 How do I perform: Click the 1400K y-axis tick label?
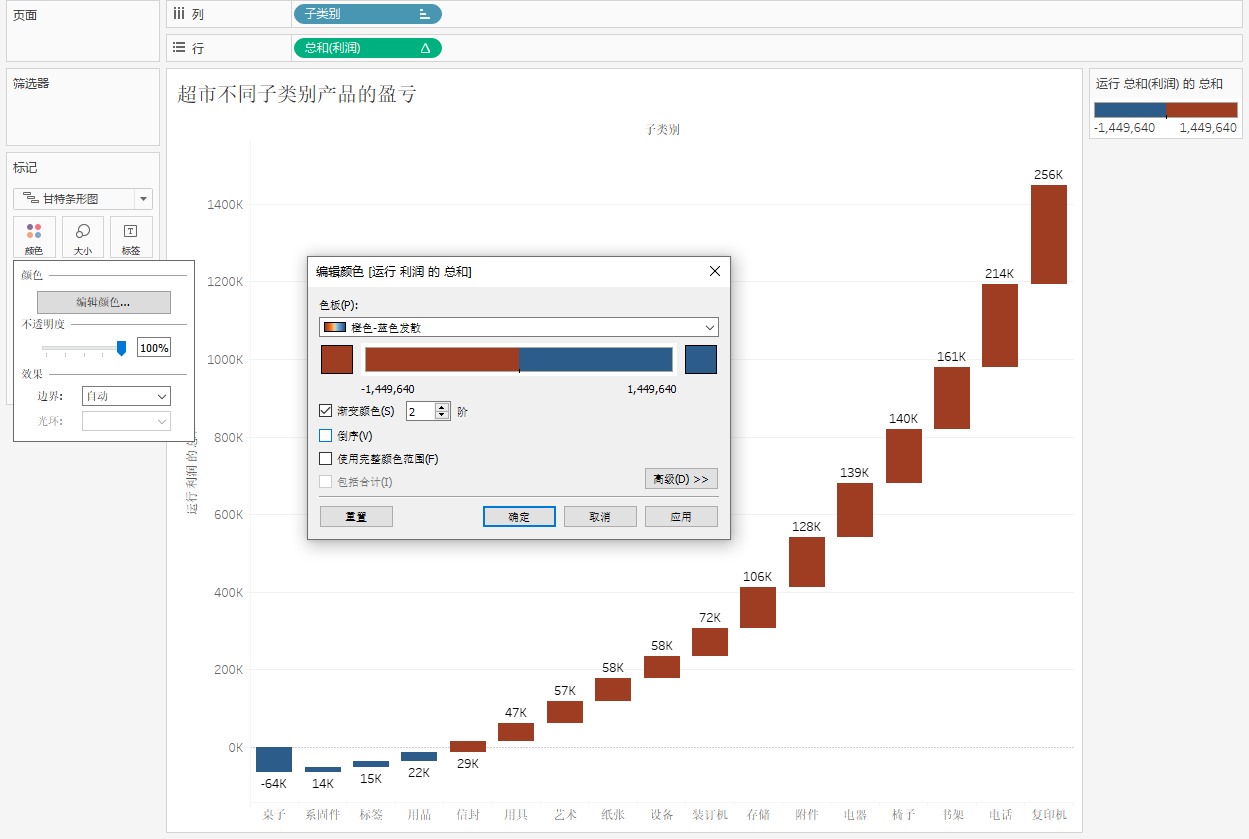[x=225, y=204]
